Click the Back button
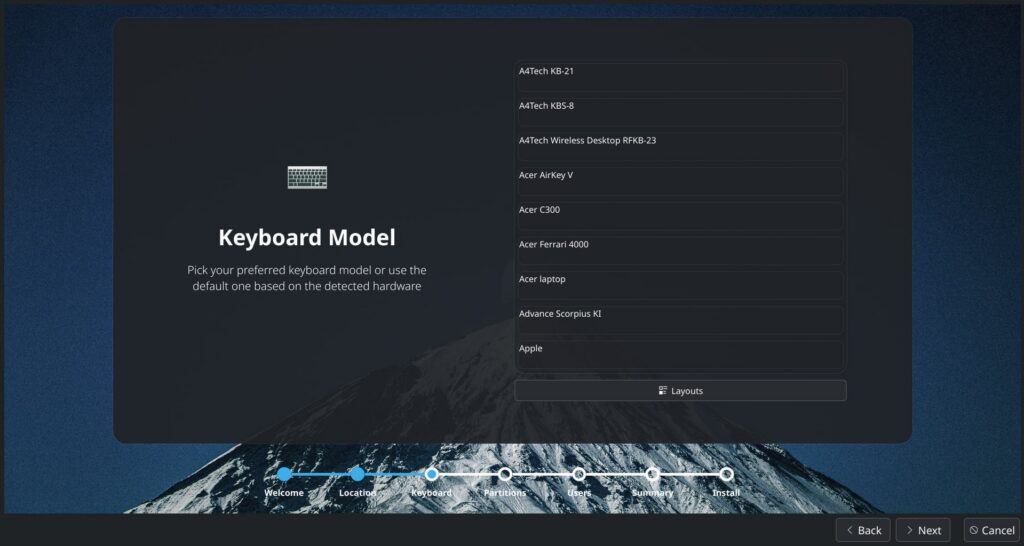The image size is (1024, 546). tap(863, 530)
